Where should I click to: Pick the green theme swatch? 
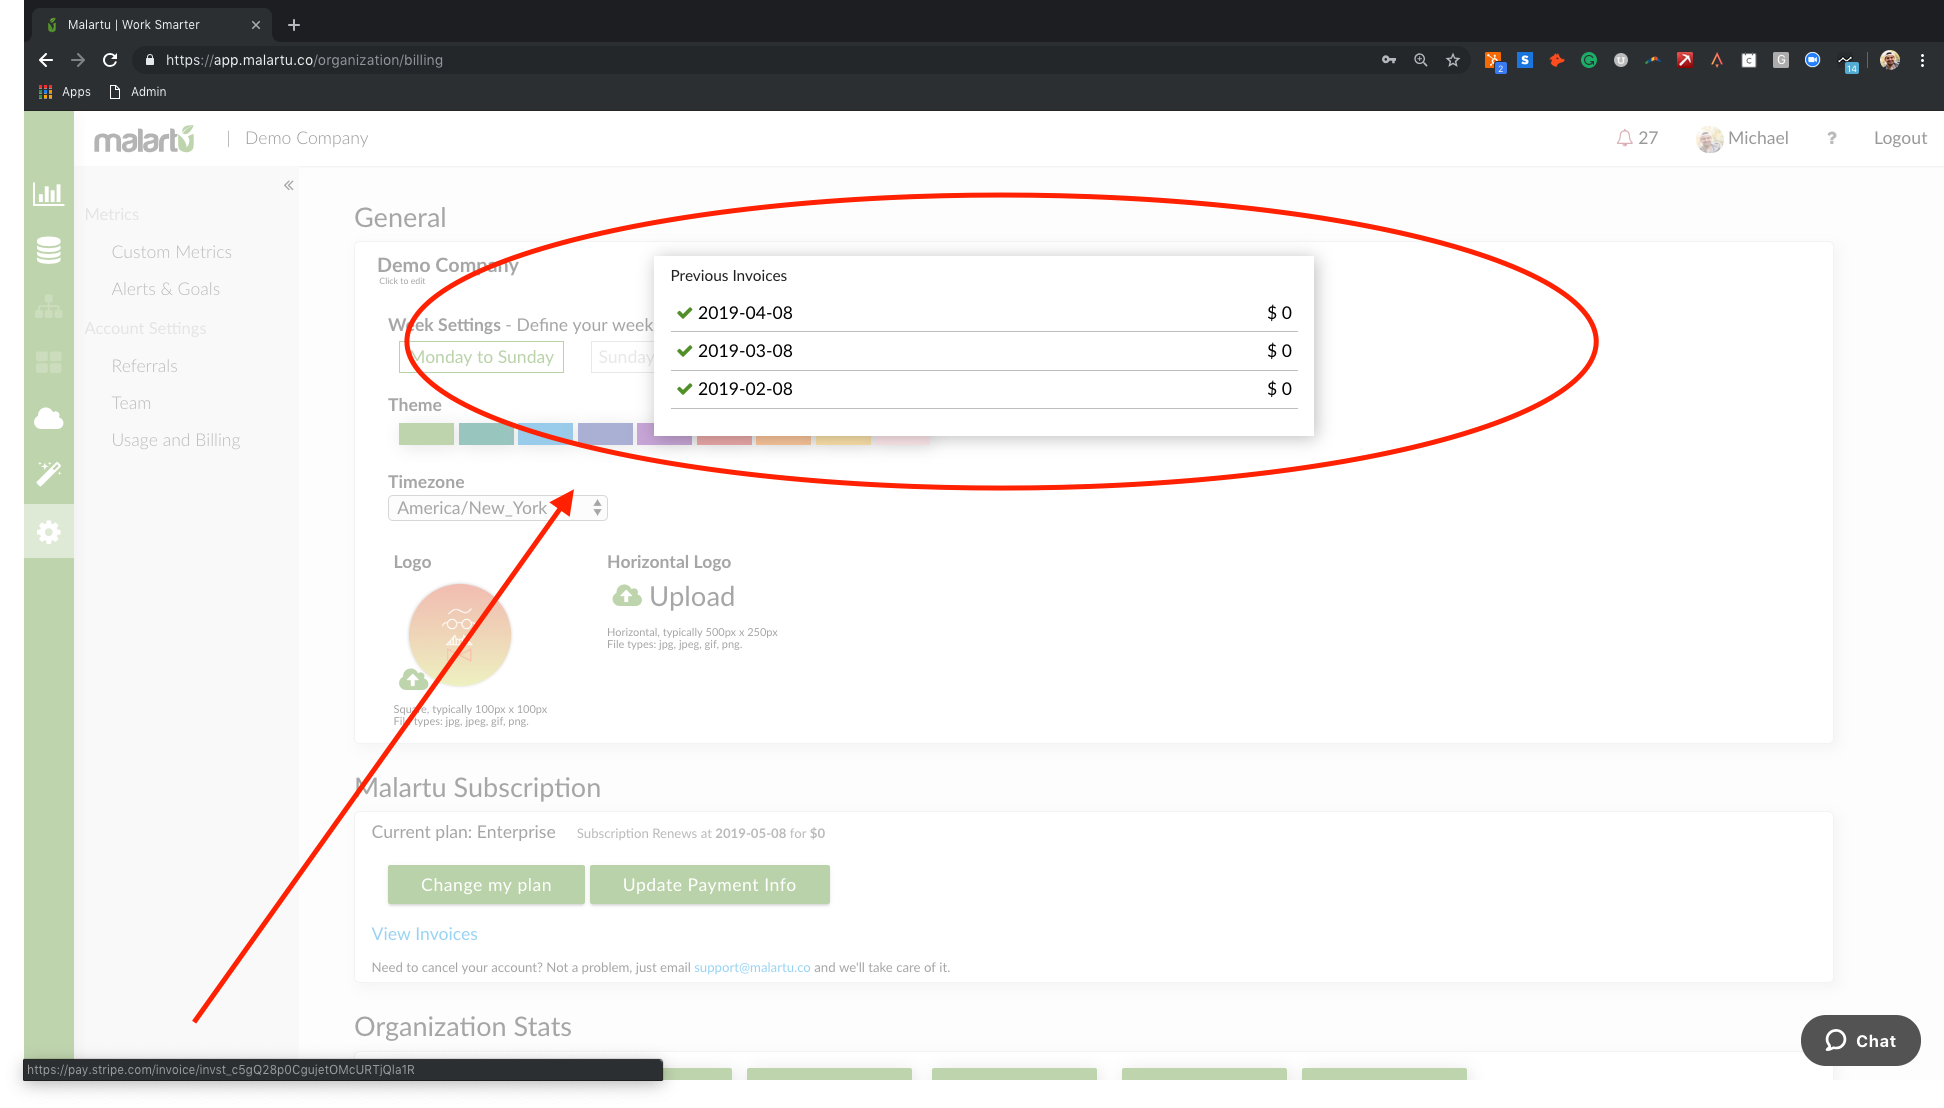(426, 434)
